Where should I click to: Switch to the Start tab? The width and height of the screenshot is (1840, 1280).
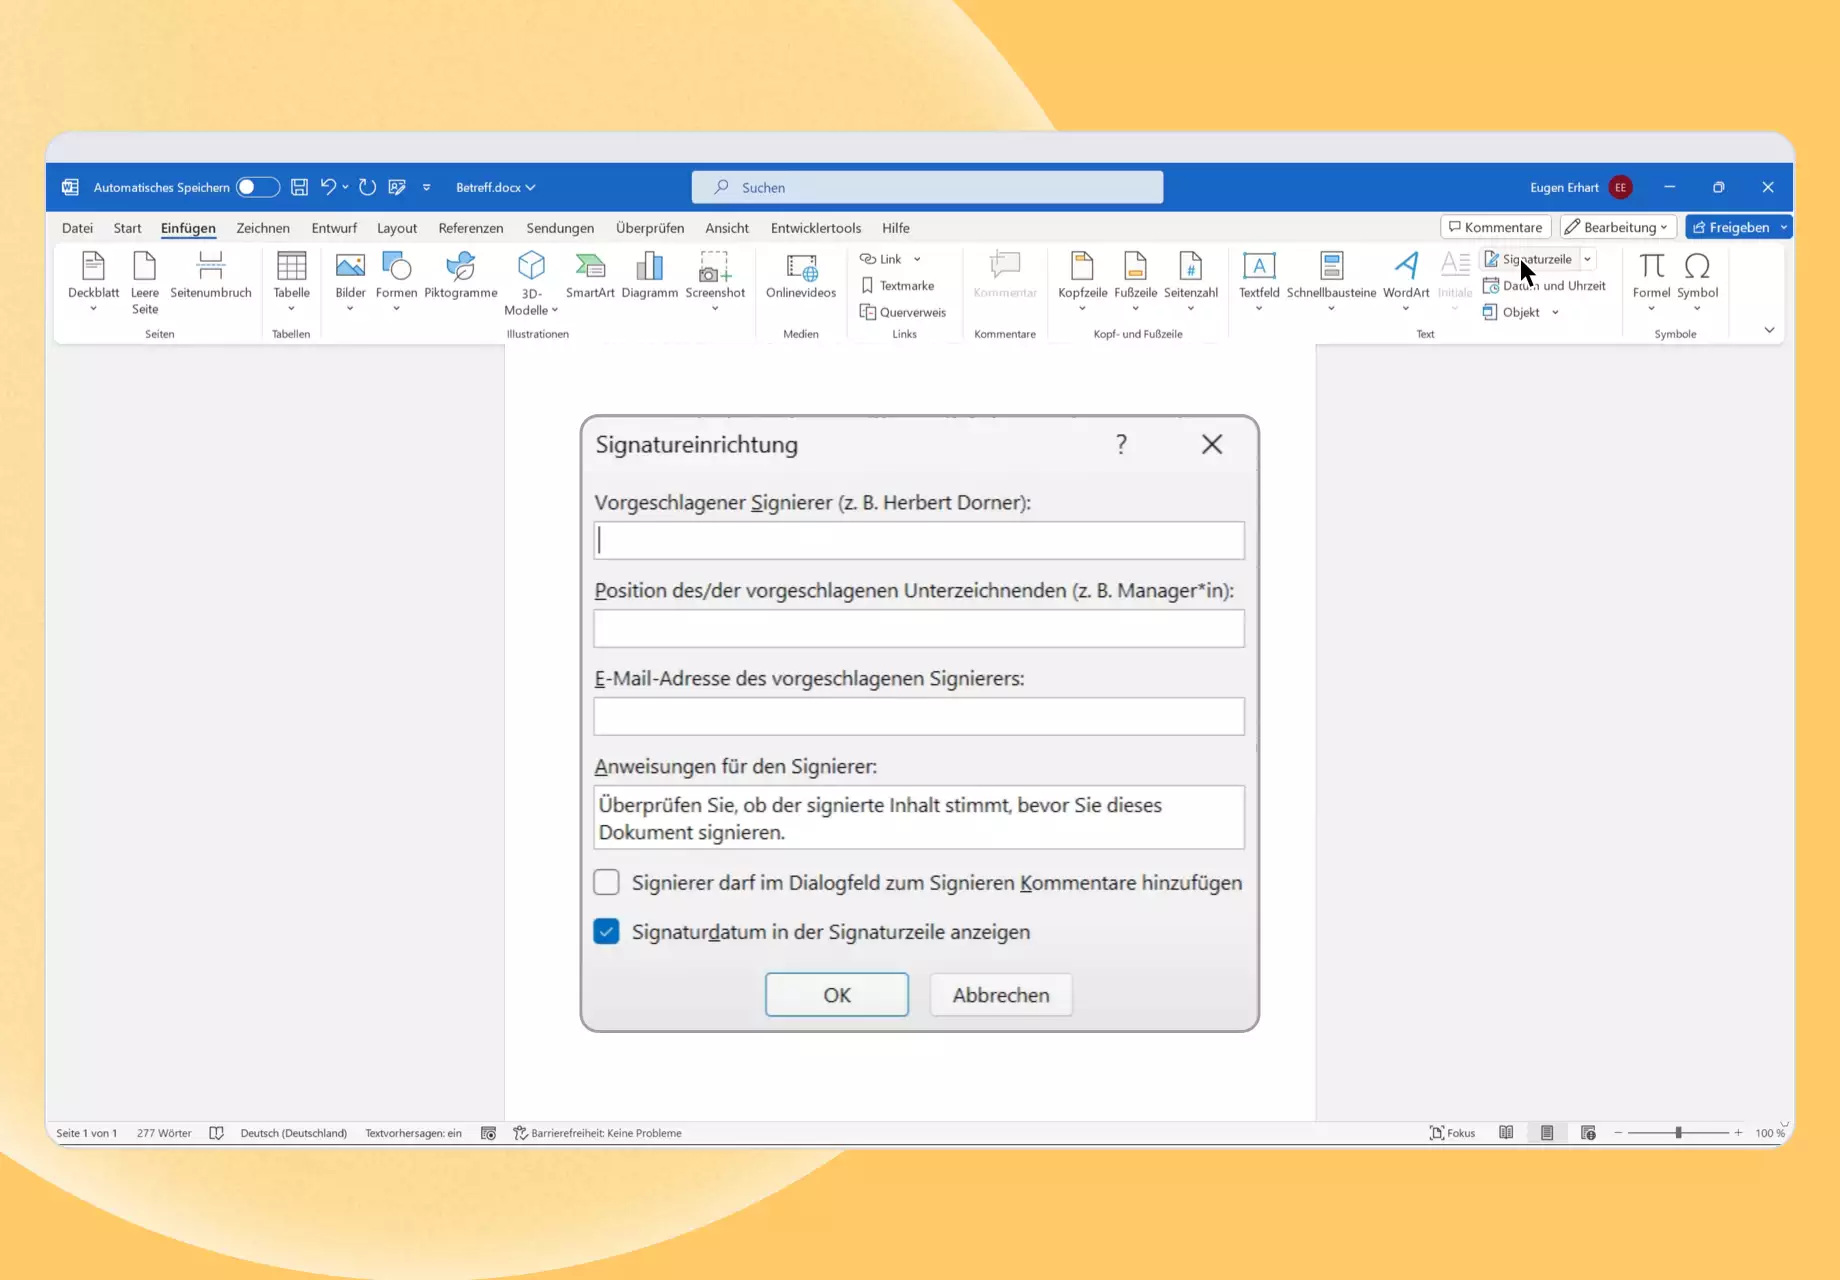pyautogui.click(x=127, y=228)
